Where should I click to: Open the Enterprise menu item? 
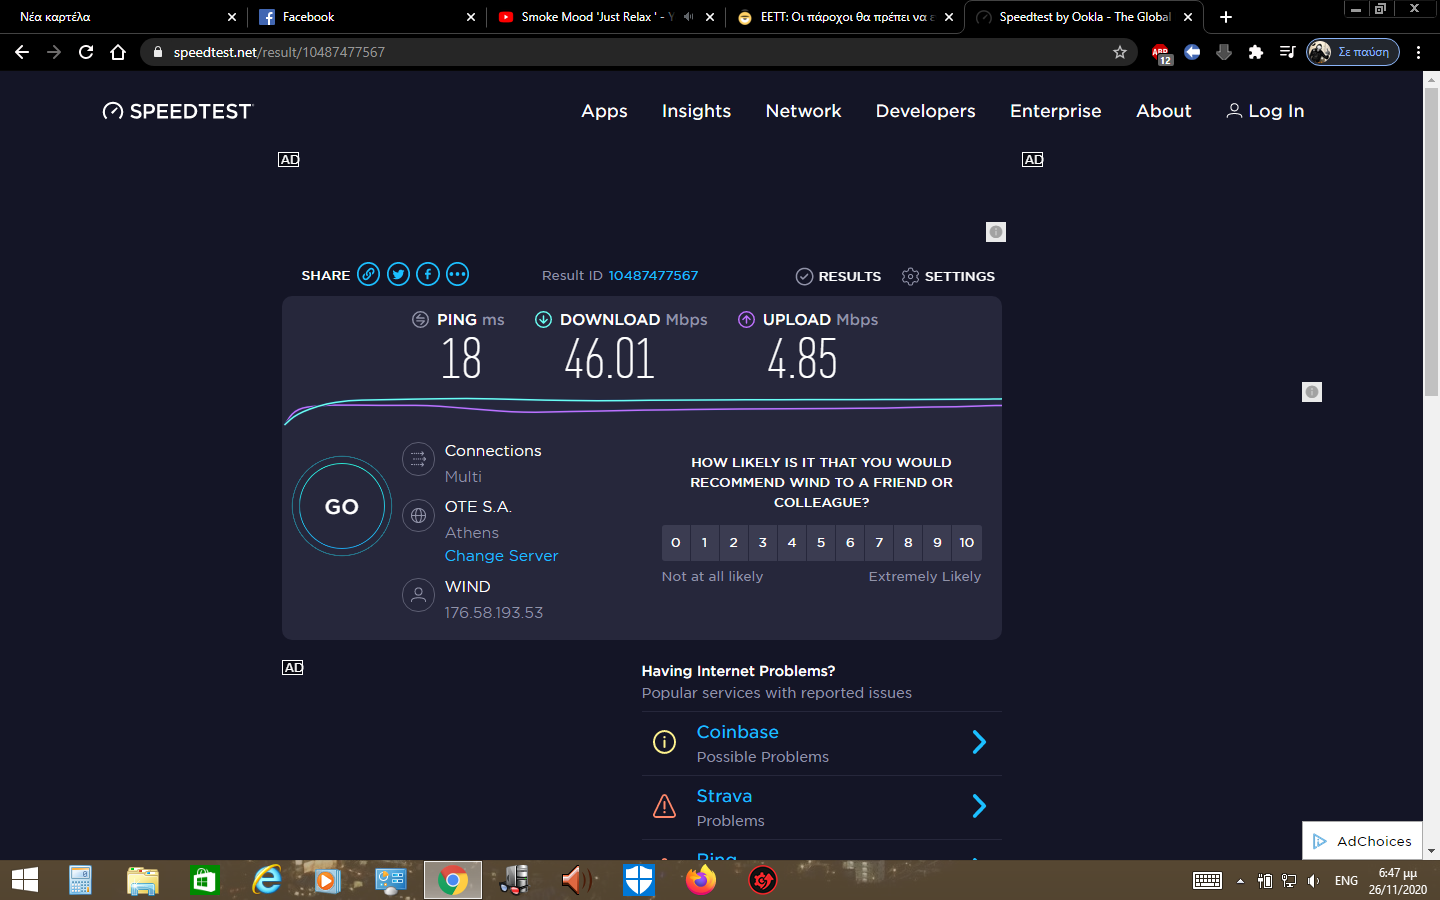coord(1055,111)
